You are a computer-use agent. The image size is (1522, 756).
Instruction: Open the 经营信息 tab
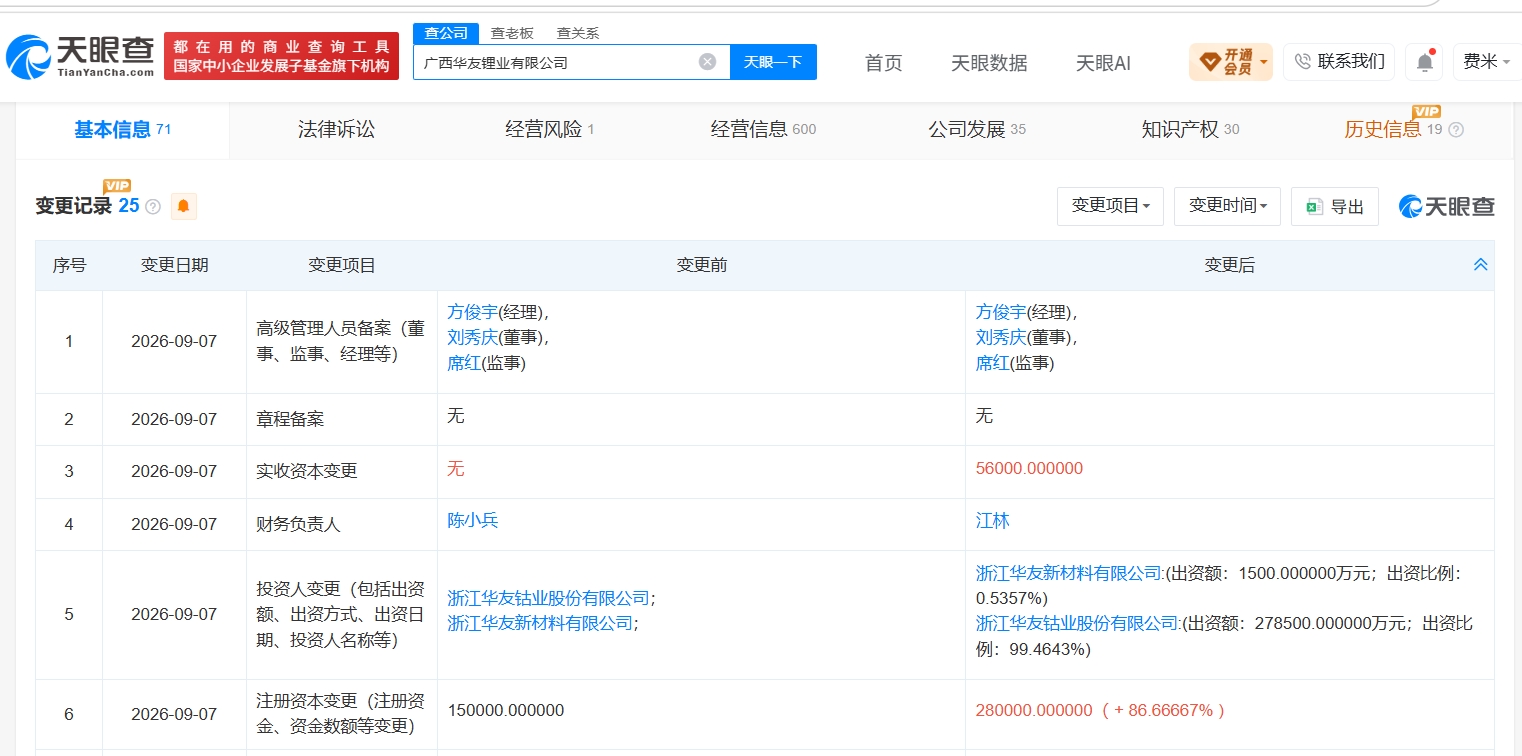point(763,129)
